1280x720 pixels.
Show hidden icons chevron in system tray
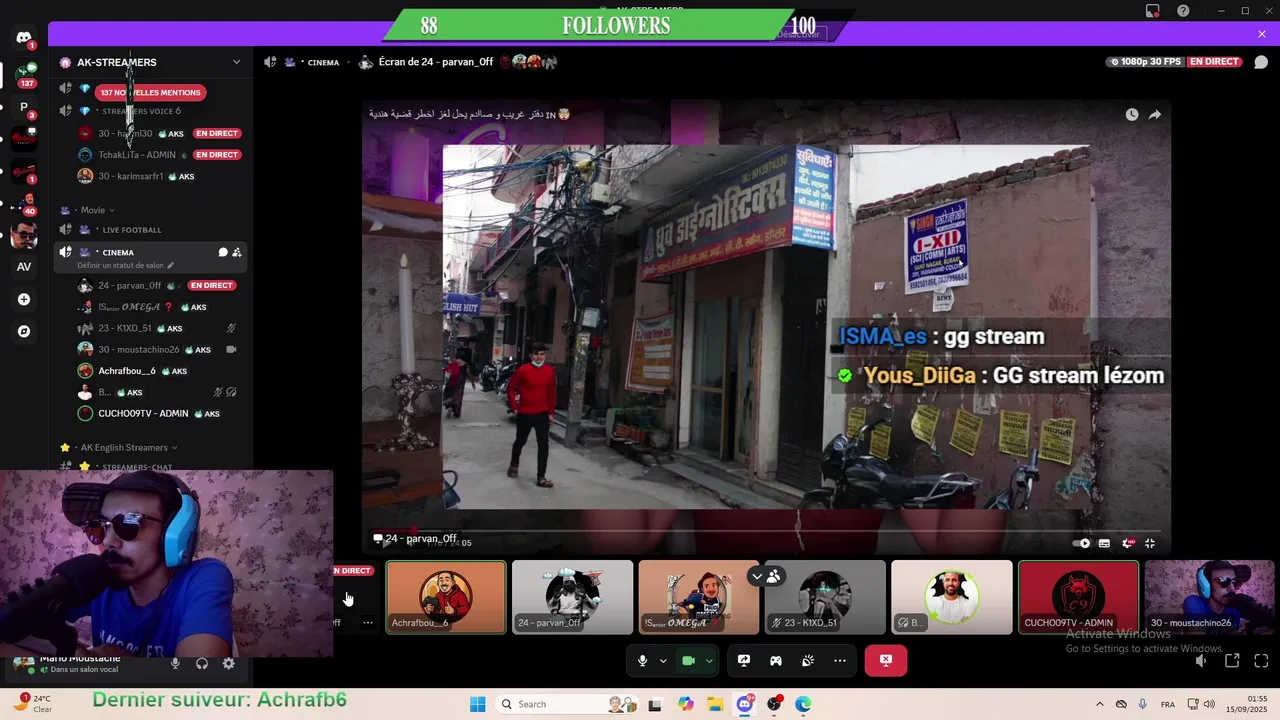click(x=1100, y=704)
